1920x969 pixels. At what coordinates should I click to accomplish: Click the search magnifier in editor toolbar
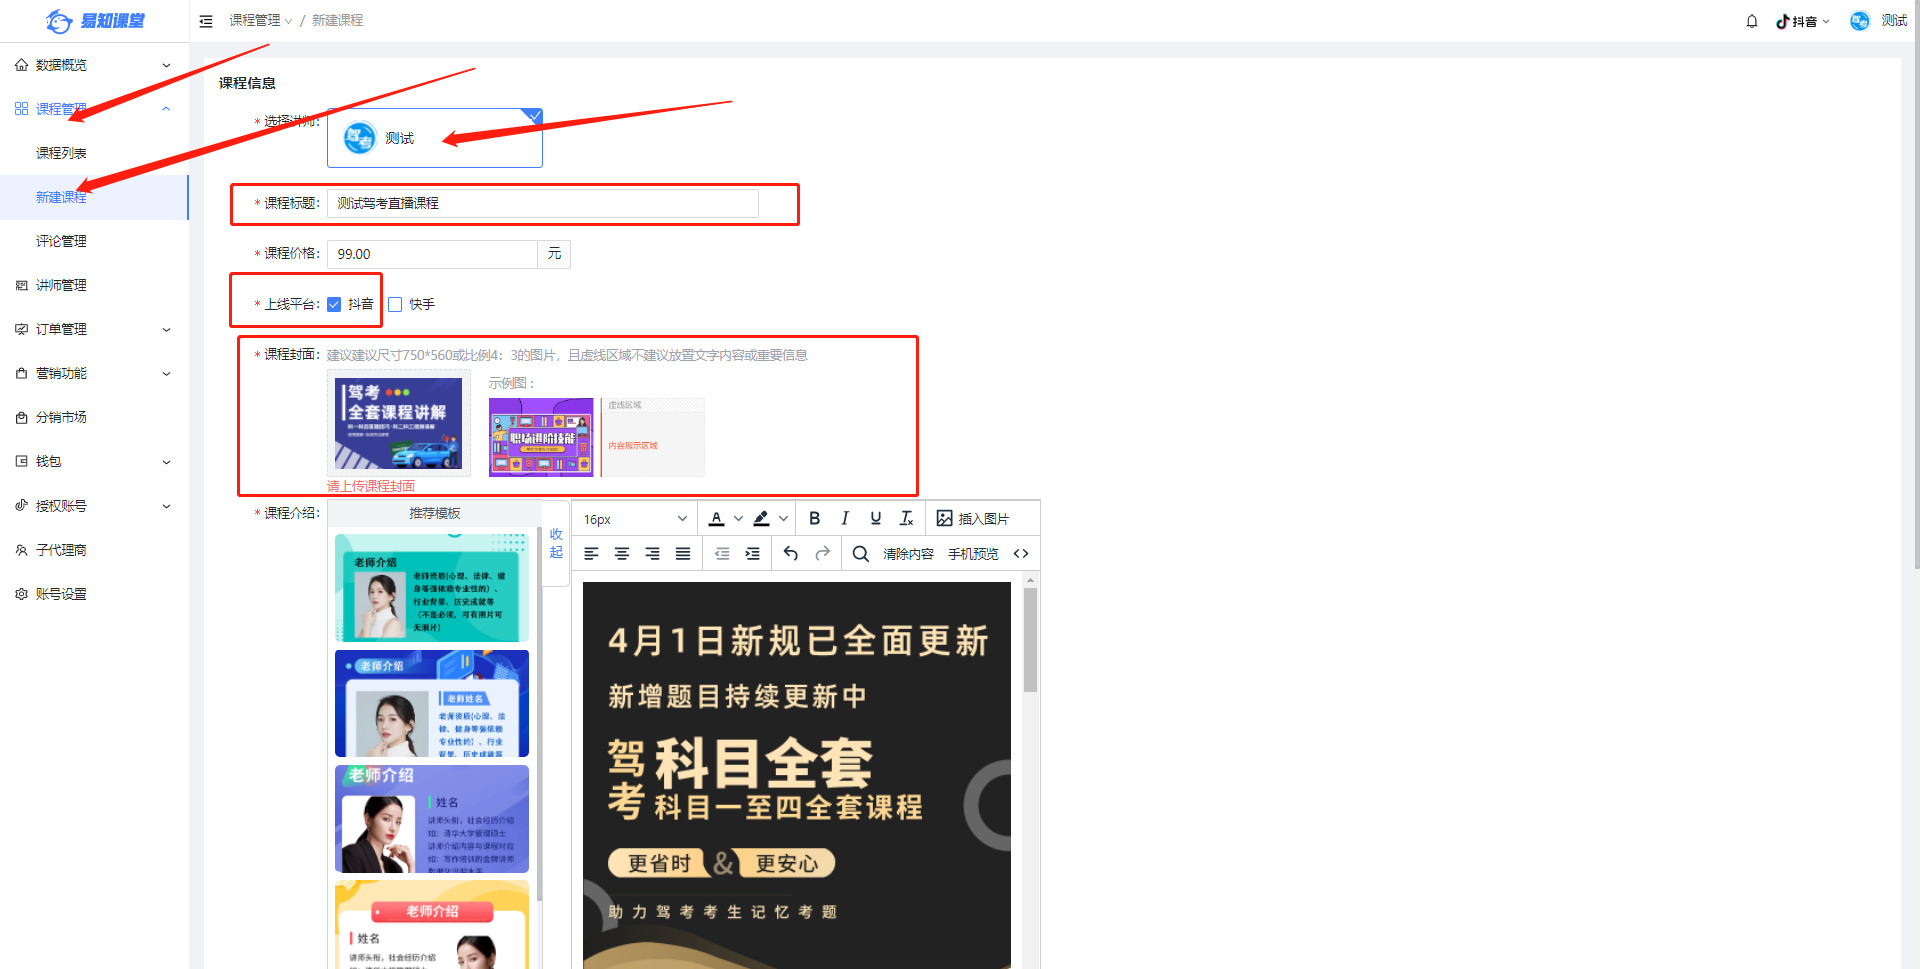point(861,553)
